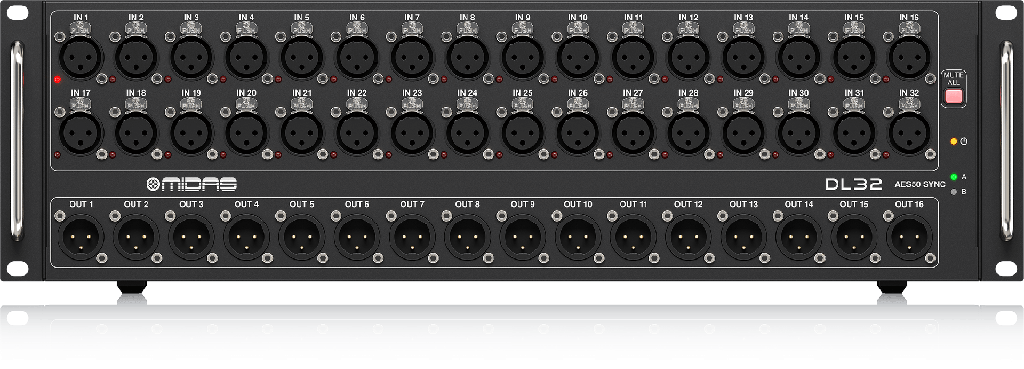This screenshot has height=369, width=1024.
Task: Select the IN 27 XLR input connector
Action: 633,133
